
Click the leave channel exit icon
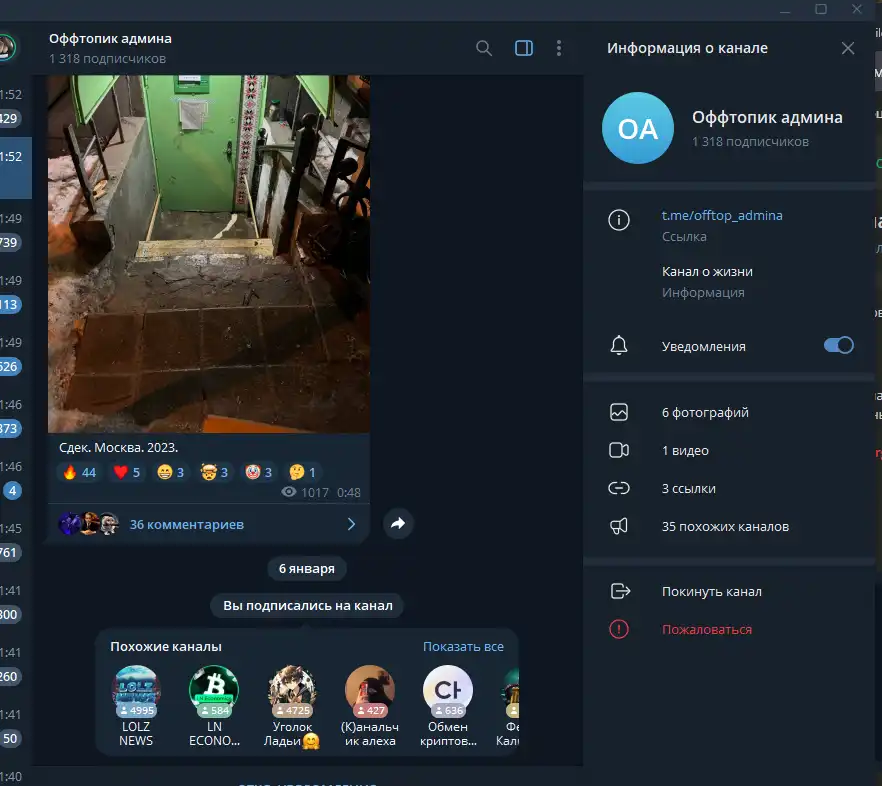(620, 591)
